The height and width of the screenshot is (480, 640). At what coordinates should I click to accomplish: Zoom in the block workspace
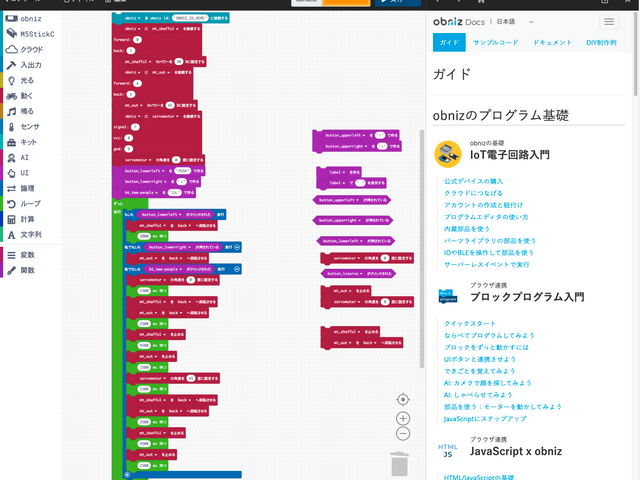(403, 418)
